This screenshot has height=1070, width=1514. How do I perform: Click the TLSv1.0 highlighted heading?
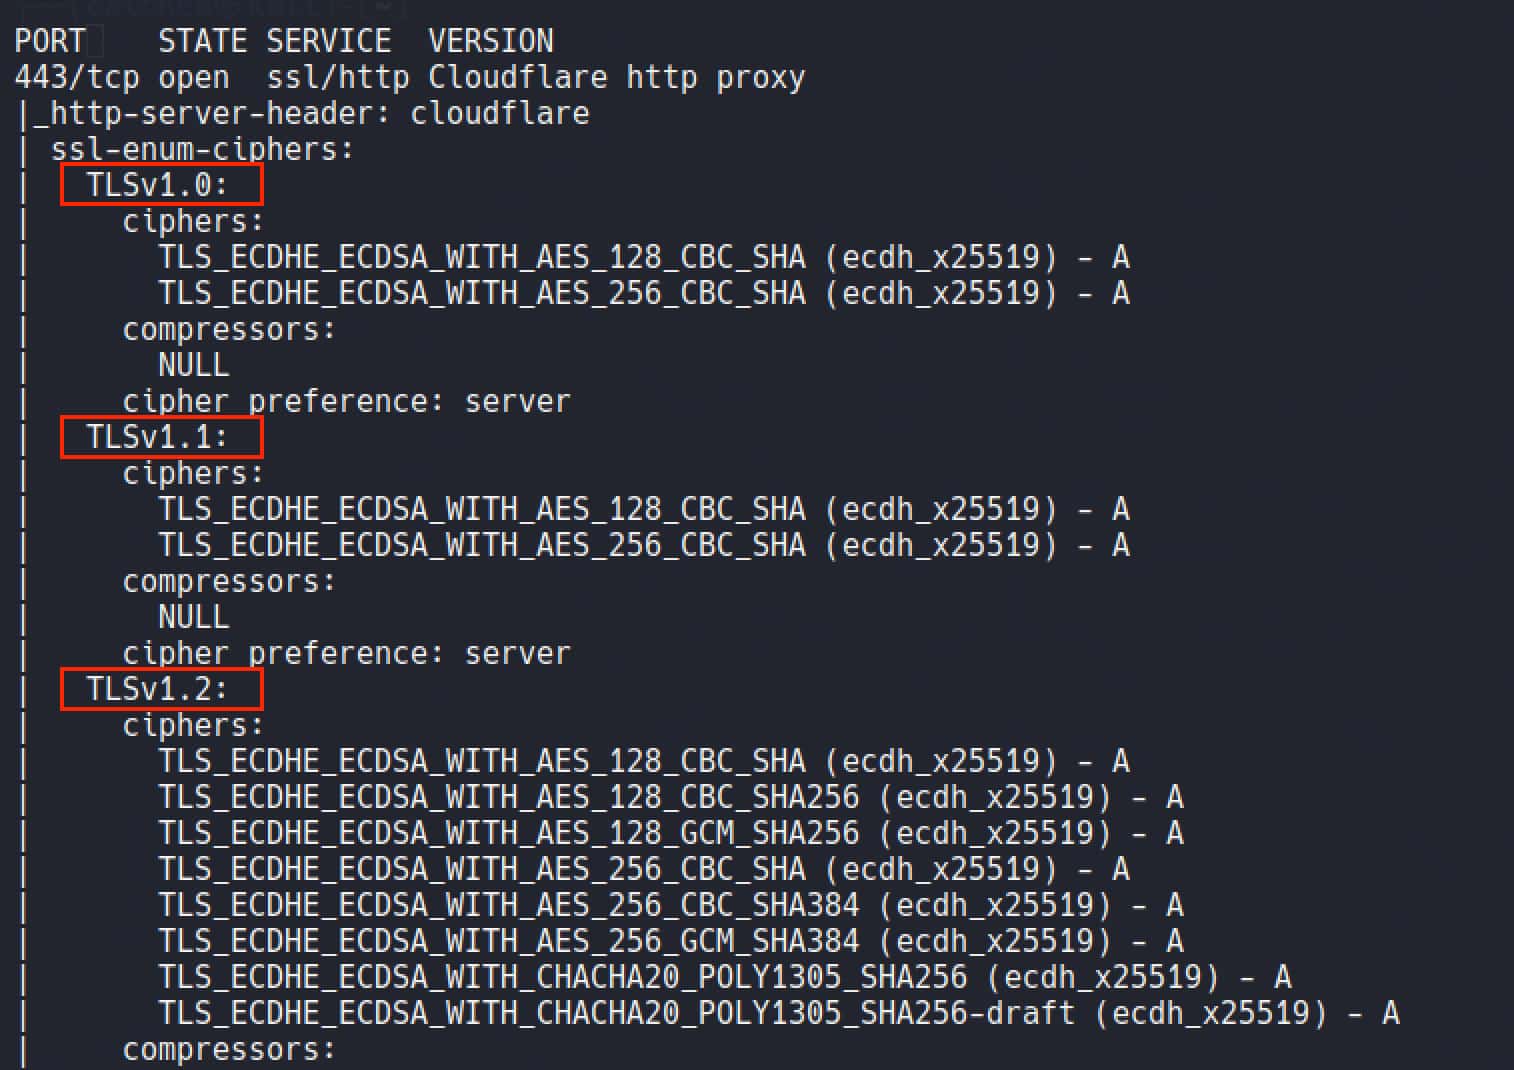158,185
